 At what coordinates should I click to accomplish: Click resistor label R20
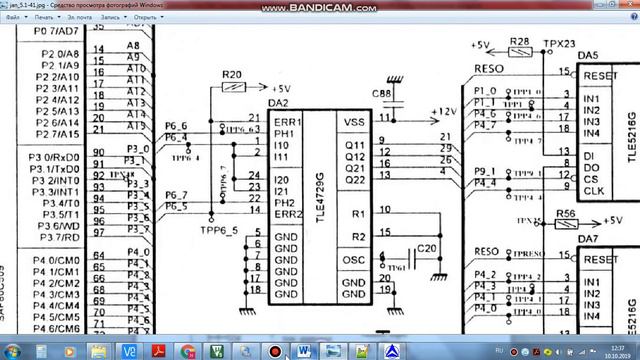(x=231, y=75)
